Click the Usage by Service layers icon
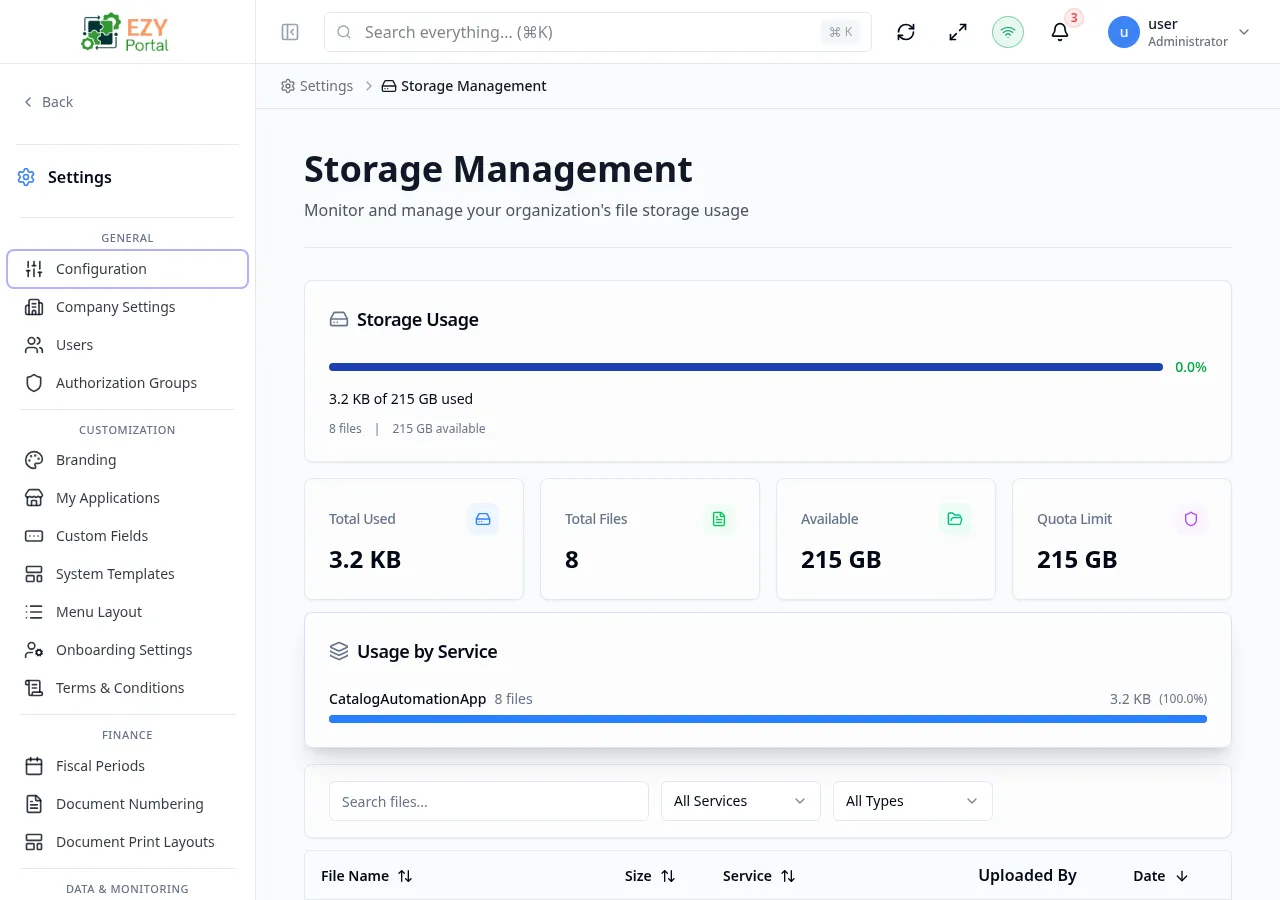The height and width of the screenshot is (900, 1280). (339, 651)
